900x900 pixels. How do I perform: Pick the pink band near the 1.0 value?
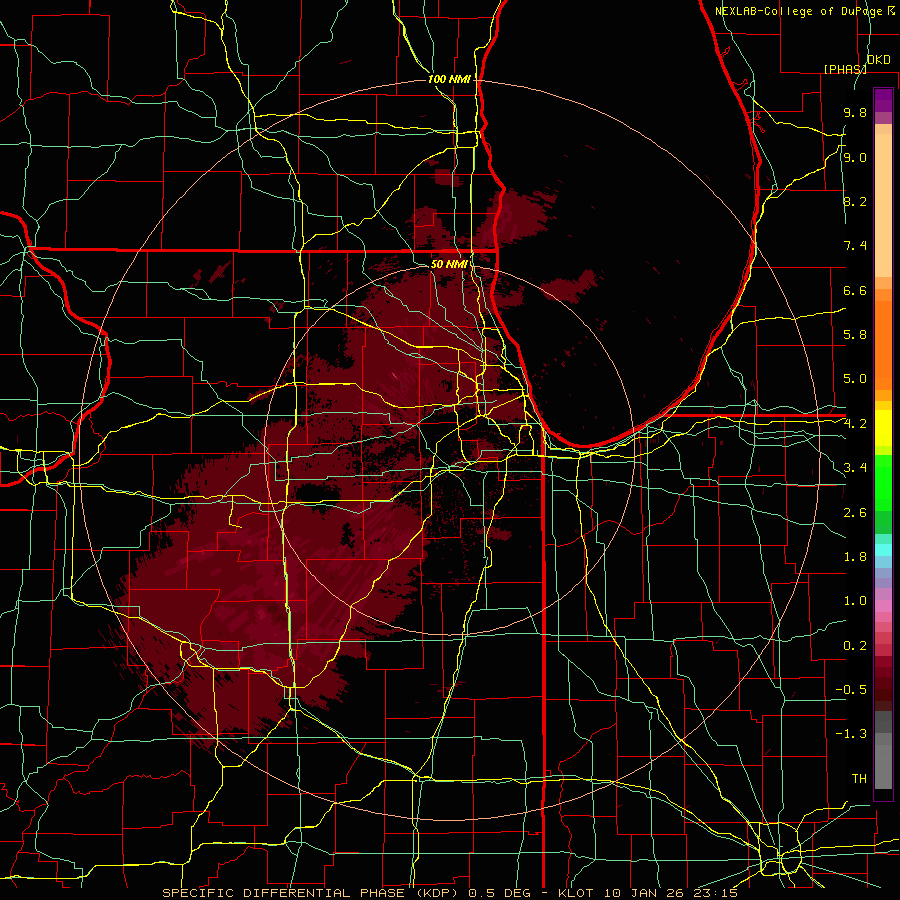click(883, 606)
